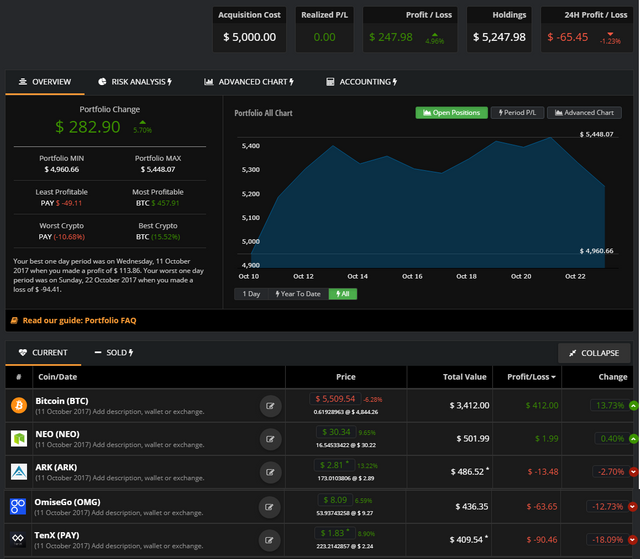This screenshot has width=640, height=559.
Task: Click the TenX coin logo
Action: (18, 537)
